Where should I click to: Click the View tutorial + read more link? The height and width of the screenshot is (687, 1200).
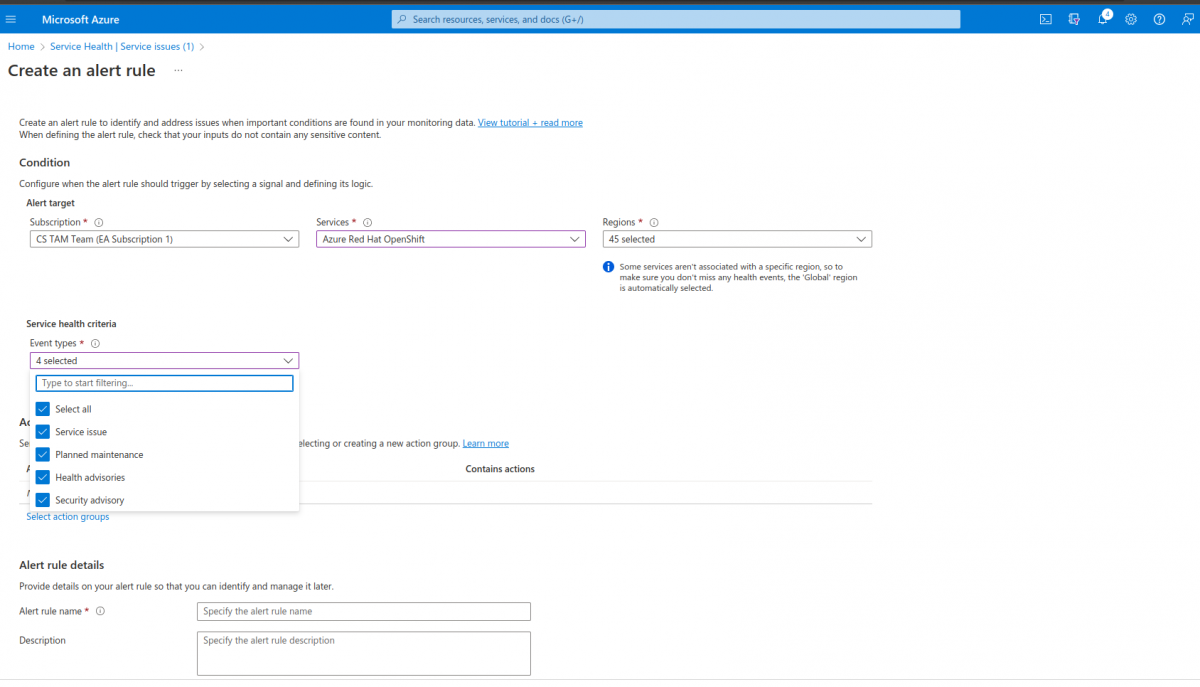tap(530, 122)
